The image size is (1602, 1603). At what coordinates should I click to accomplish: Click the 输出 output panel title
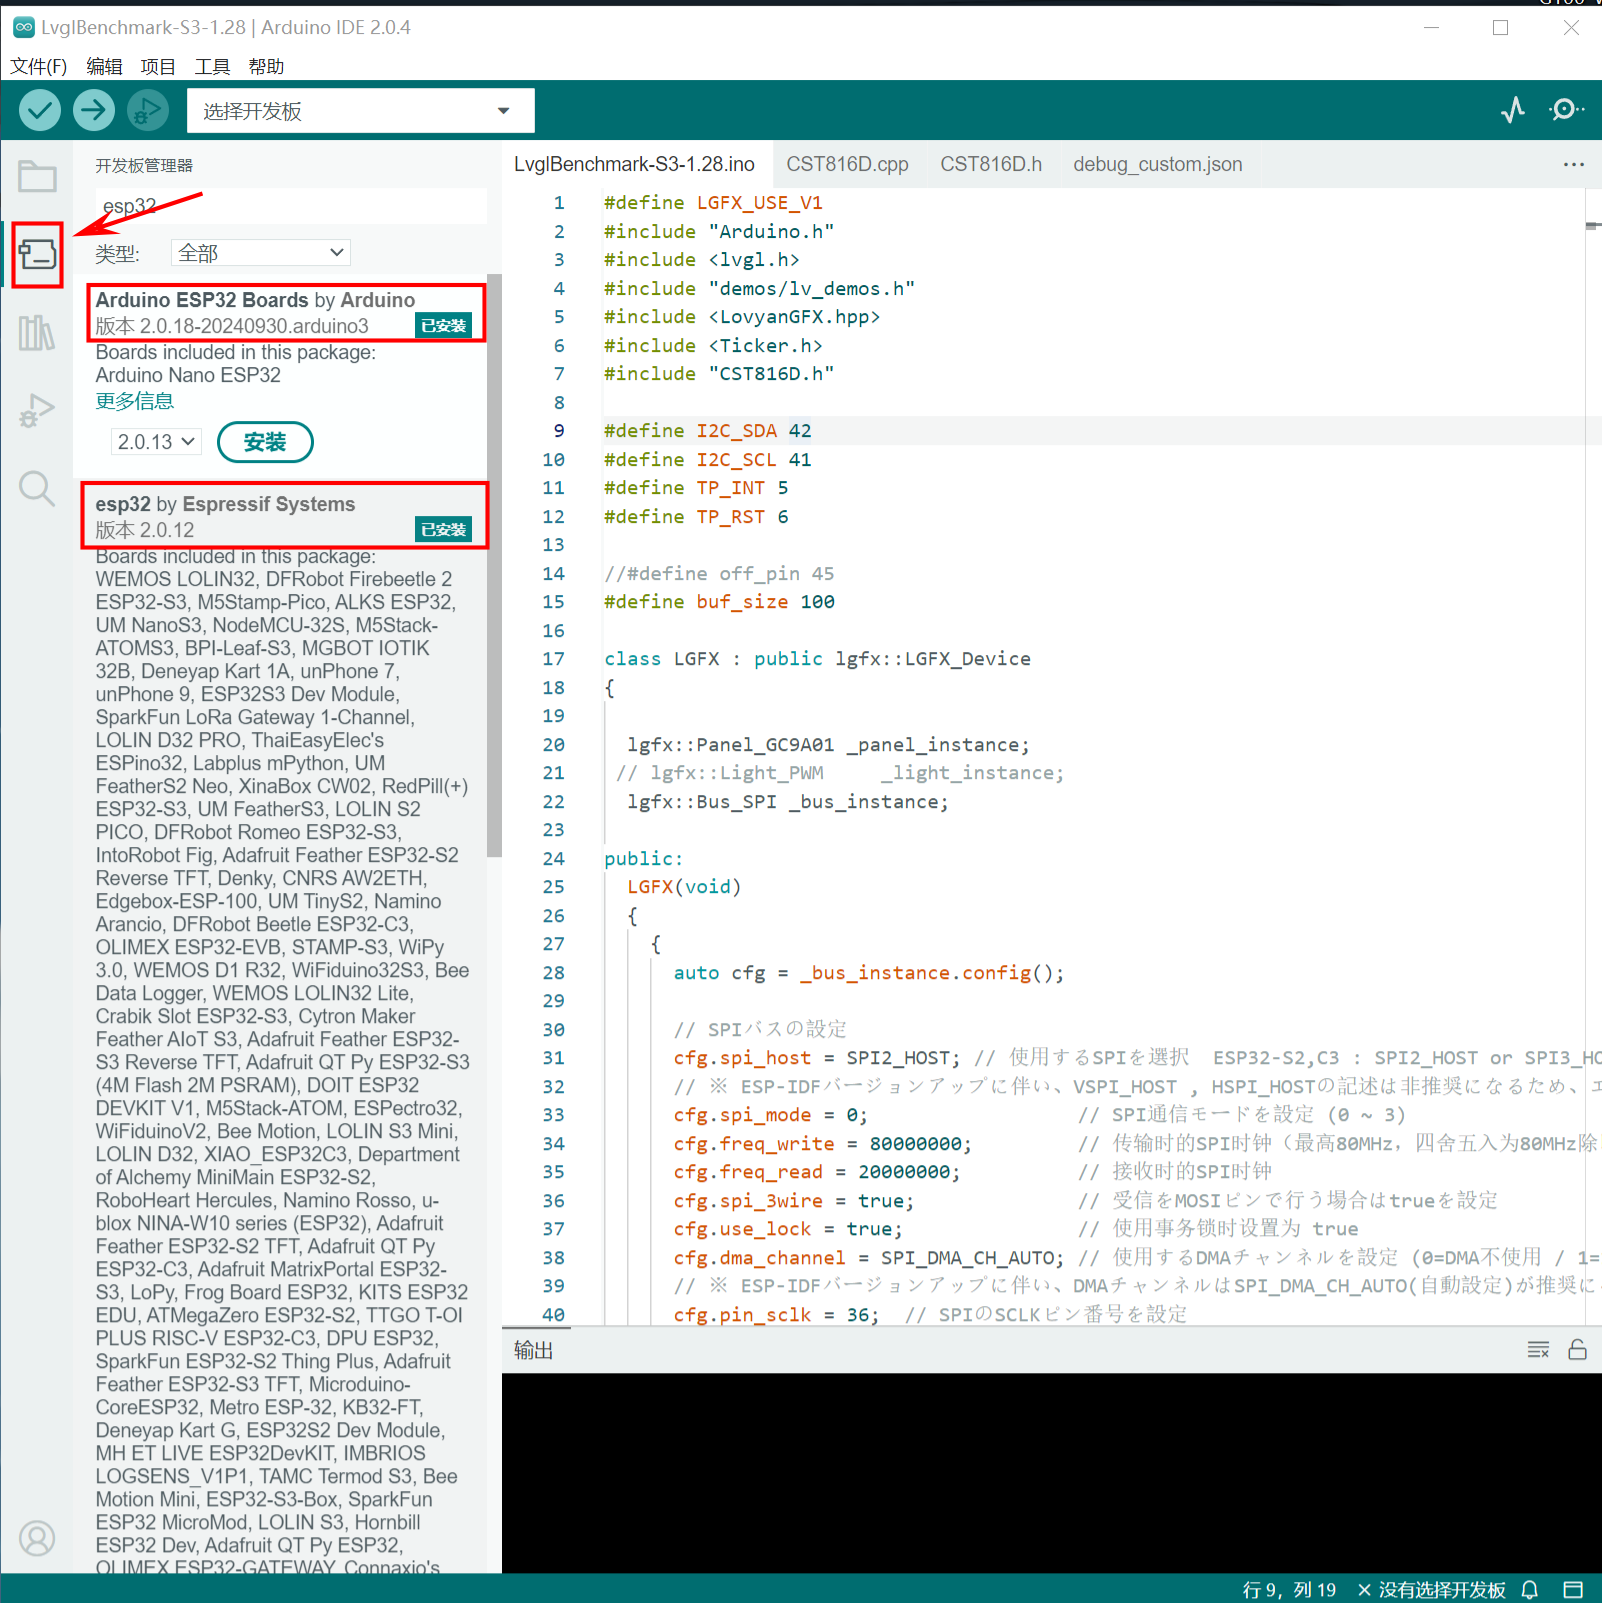pos(533,1350)
